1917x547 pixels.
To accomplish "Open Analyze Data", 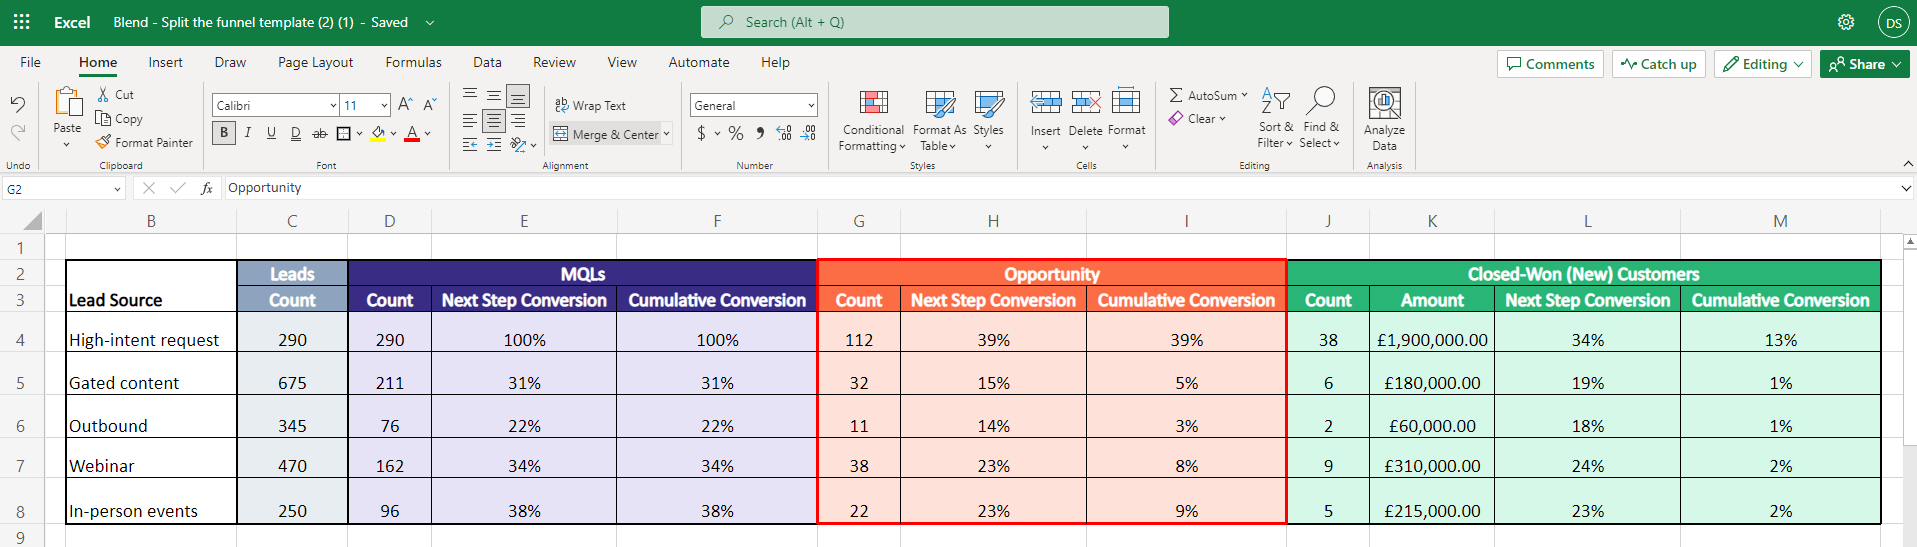I will click(x=1384, y=119).
